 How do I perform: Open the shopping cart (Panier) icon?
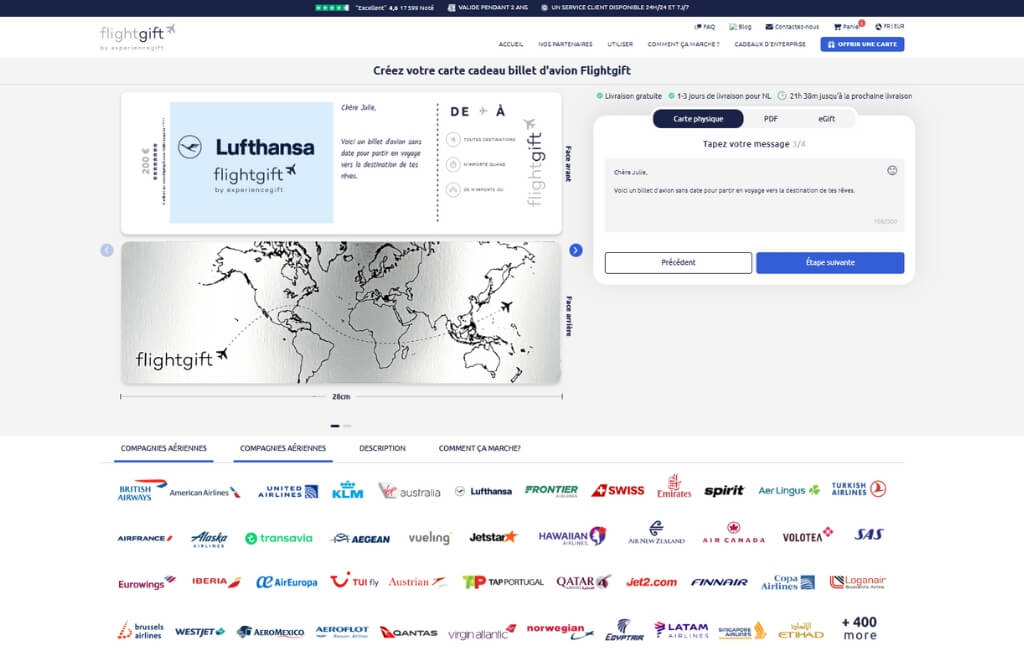pyautogui.click(x=838, y=27)
